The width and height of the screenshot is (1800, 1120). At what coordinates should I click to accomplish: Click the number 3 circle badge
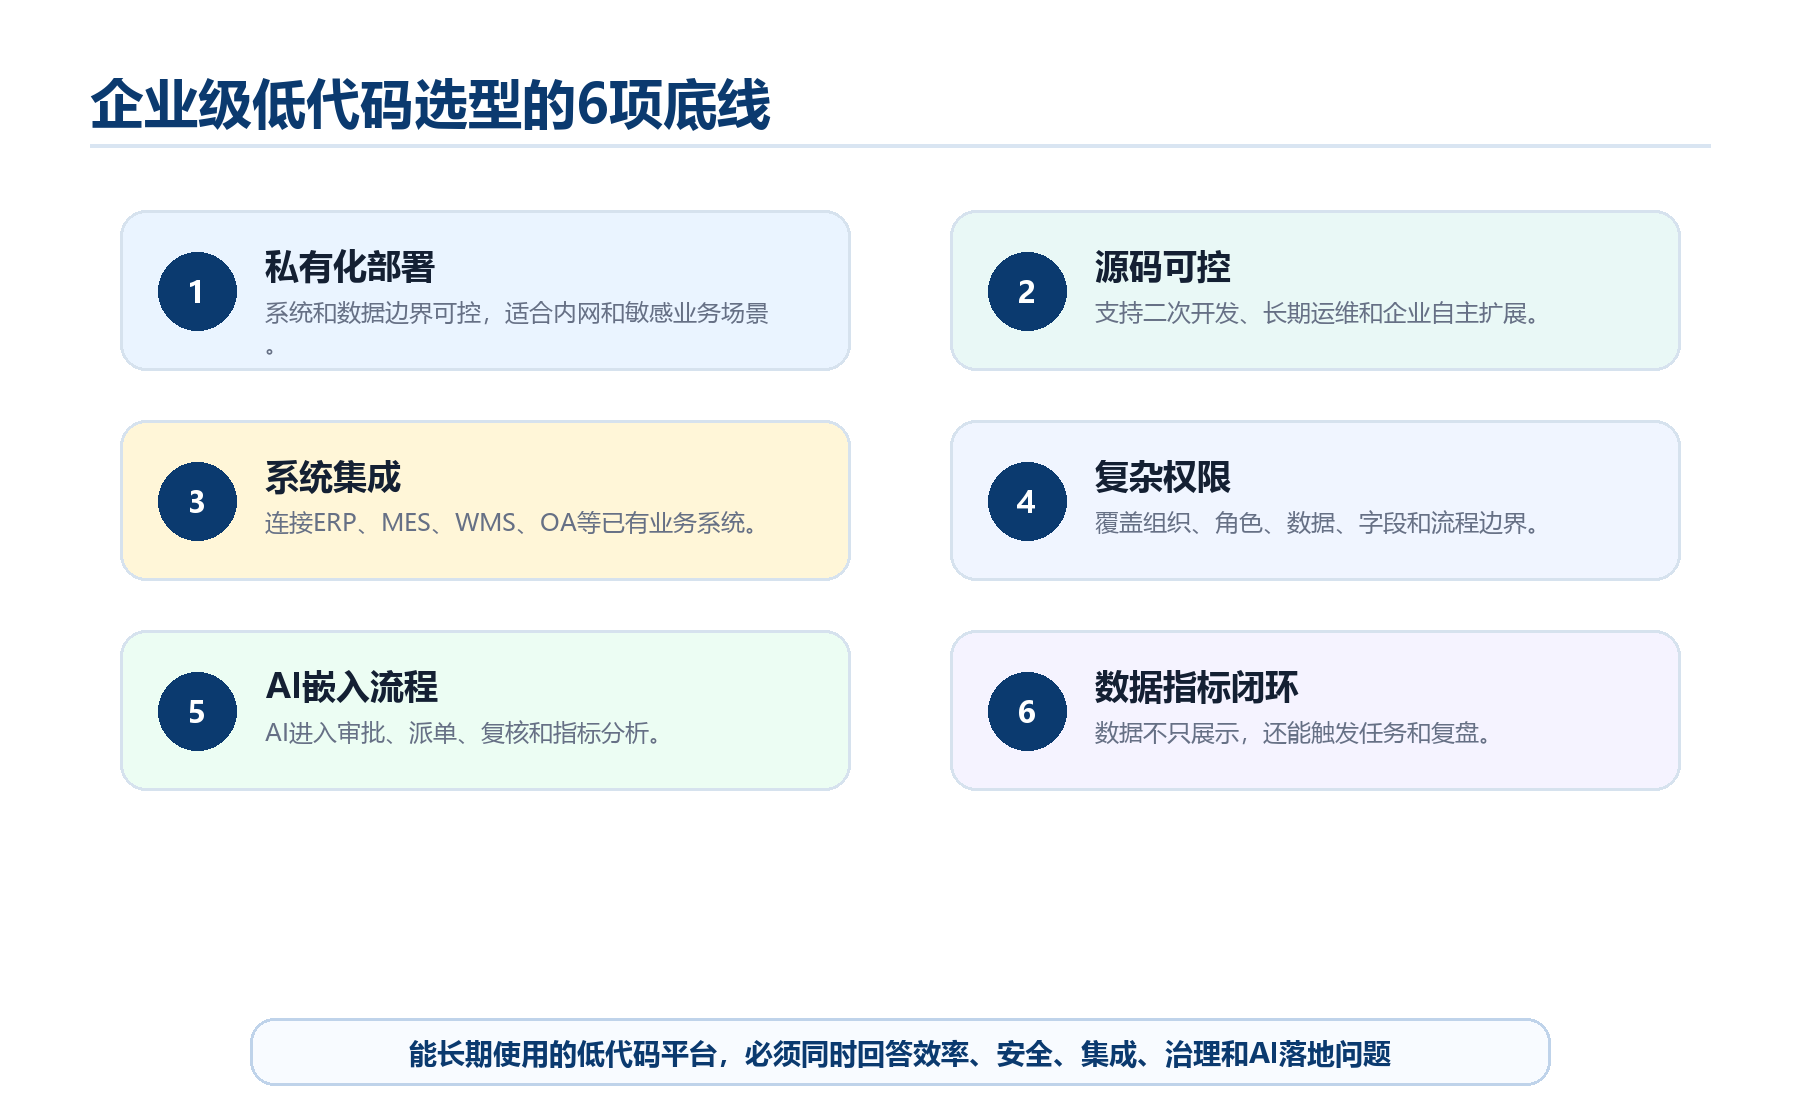pyautogui.click(x=197, y=501)
